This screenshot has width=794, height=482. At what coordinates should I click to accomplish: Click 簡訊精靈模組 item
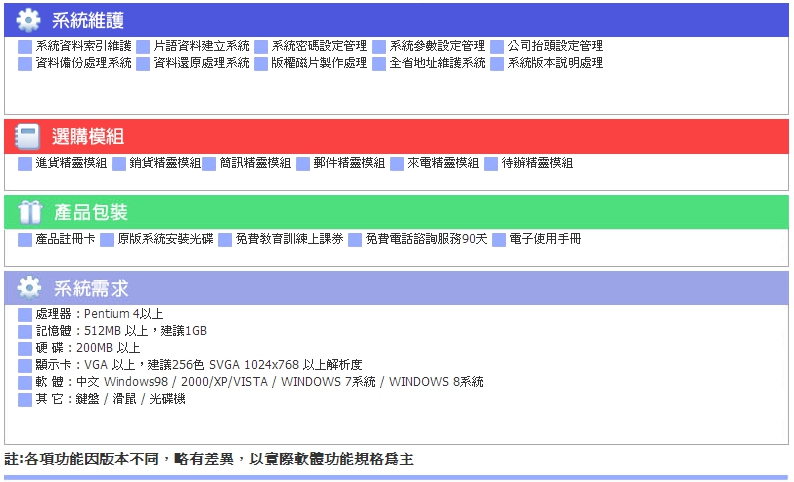tap(255, 163)
